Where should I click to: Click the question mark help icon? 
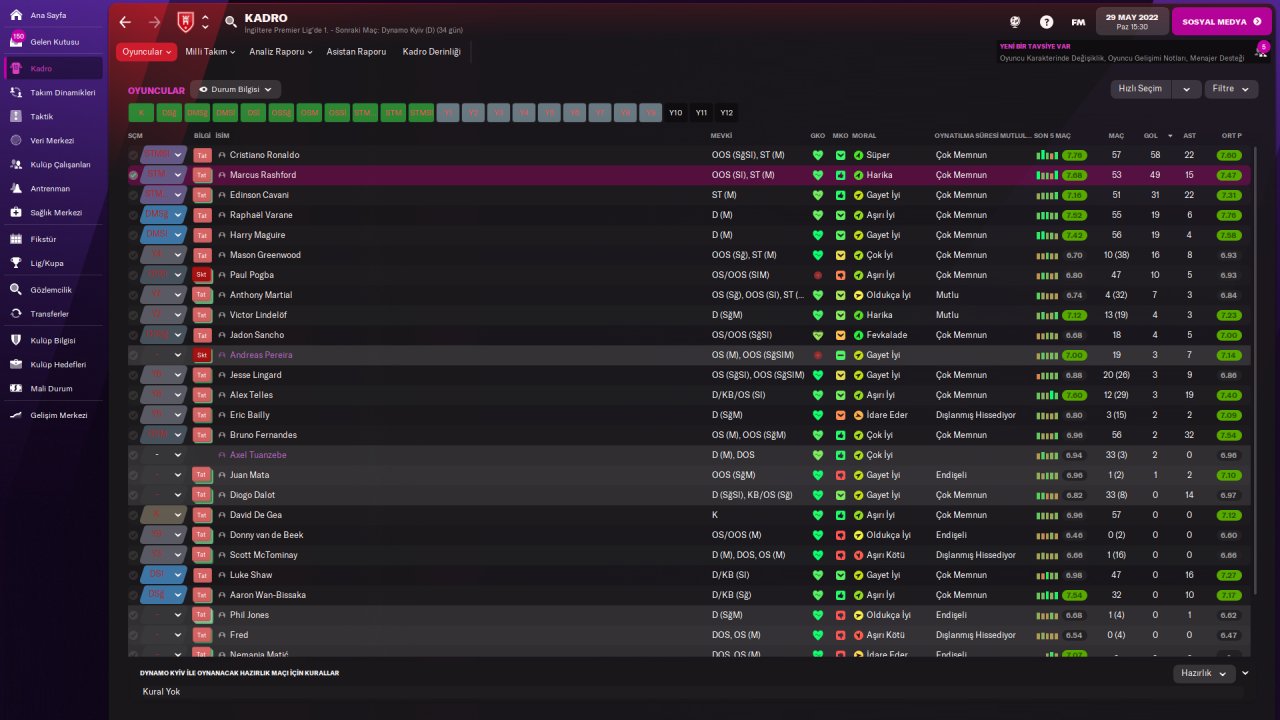(x=1046, y=21)
